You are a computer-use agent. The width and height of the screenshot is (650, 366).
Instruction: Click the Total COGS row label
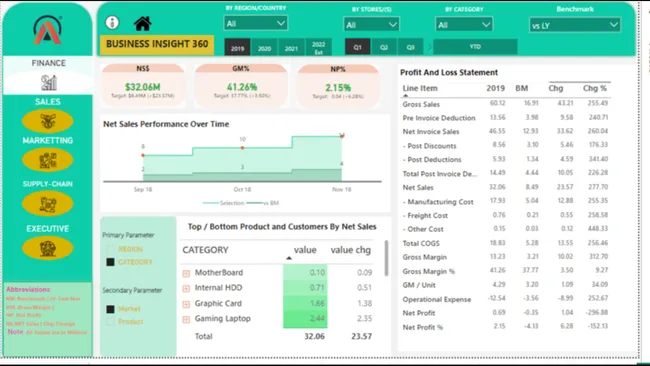[x=421, y=243]
